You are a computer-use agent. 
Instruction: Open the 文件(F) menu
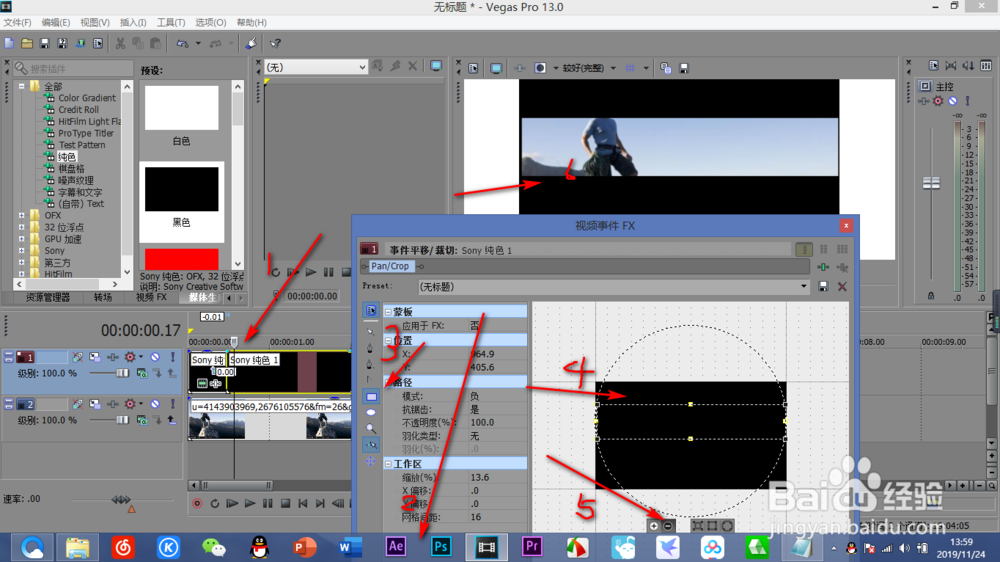(17, 22)
